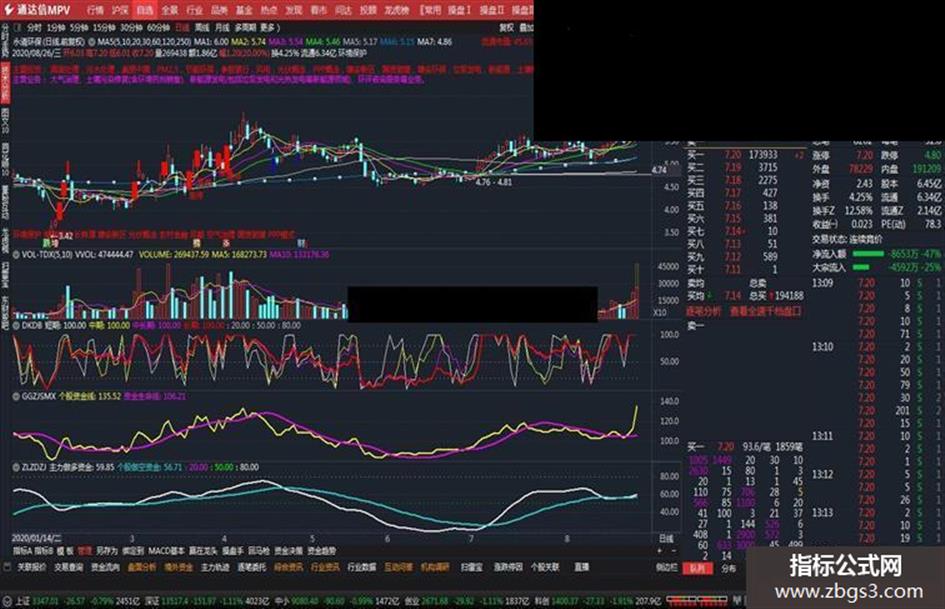Apply the MACD基本 indicator template
Screen dimensions: 945x609
pyautogui.click(x=166, y=551)
